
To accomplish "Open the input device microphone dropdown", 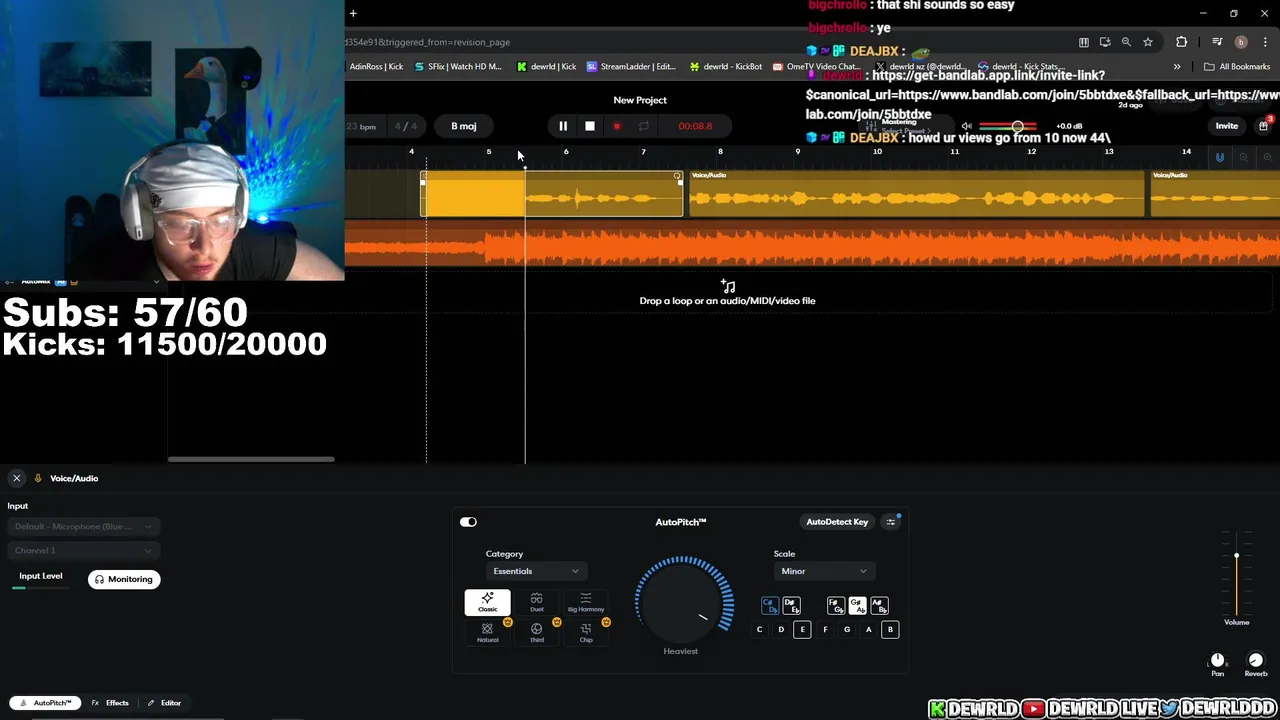I will (84, 526).
